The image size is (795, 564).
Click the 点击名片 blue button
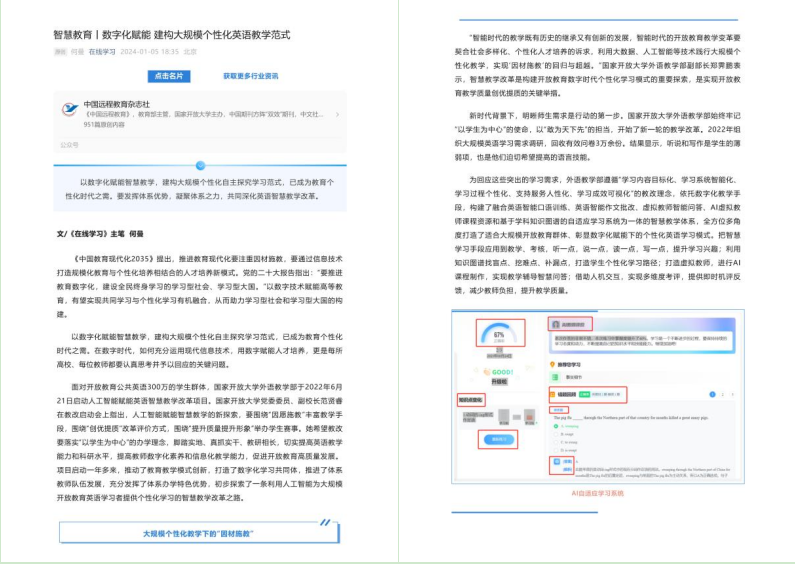(169, 76)
